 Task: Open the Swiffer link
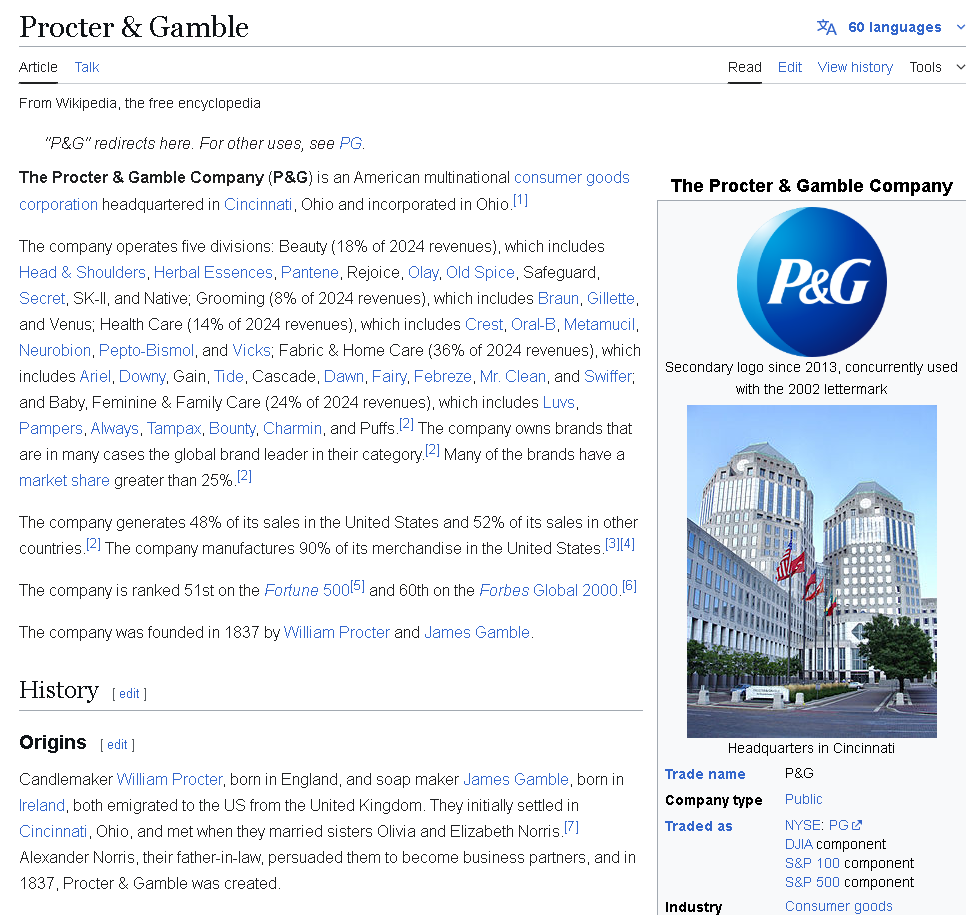(x=608, y=376)
